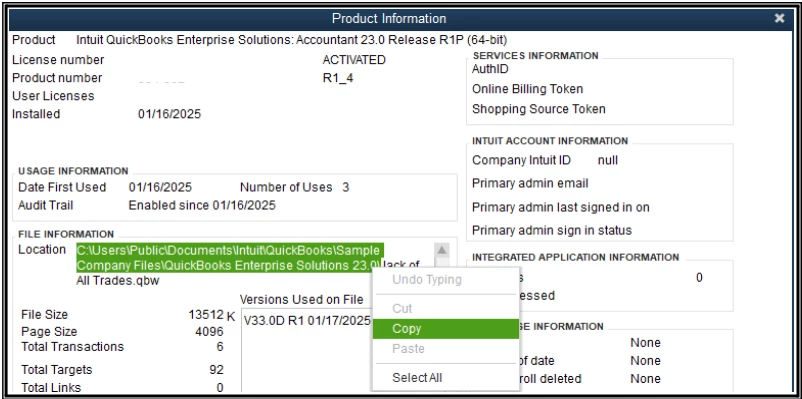Click the R1_4 value
The image size is (802, 399).
[x=338, y=78]
